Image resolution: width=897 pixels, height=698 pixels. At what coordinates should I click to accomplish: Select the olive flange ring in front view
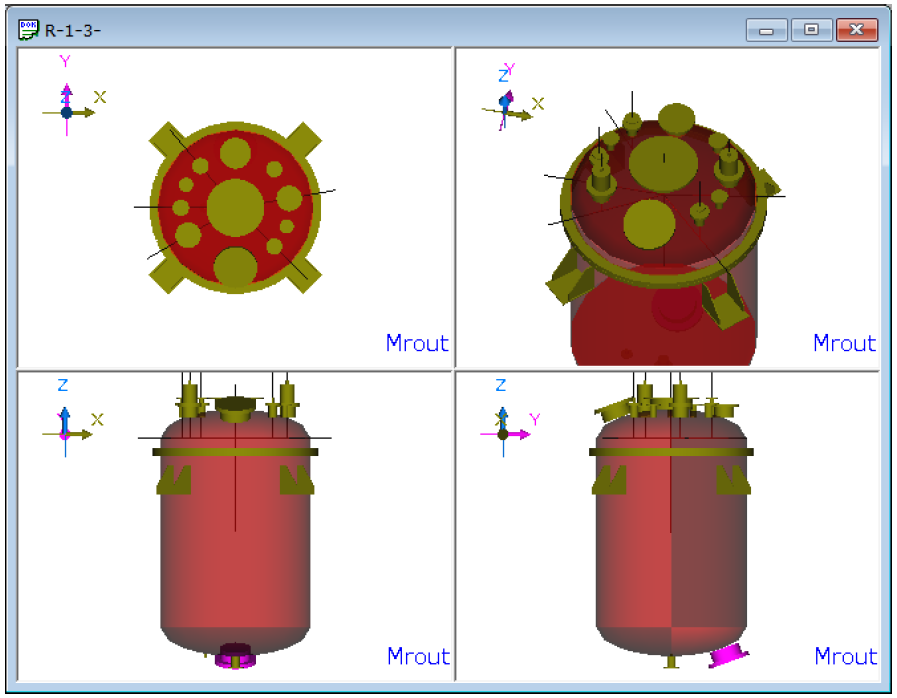[235, 452]
